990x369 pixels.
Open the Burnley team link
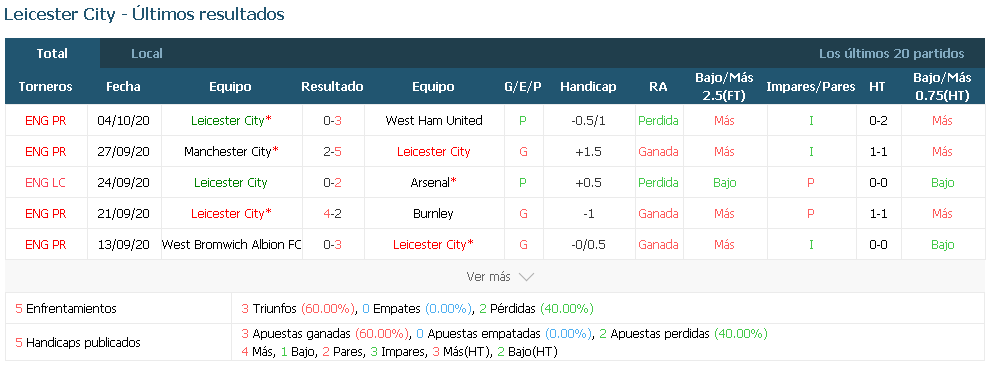(434, 214)
